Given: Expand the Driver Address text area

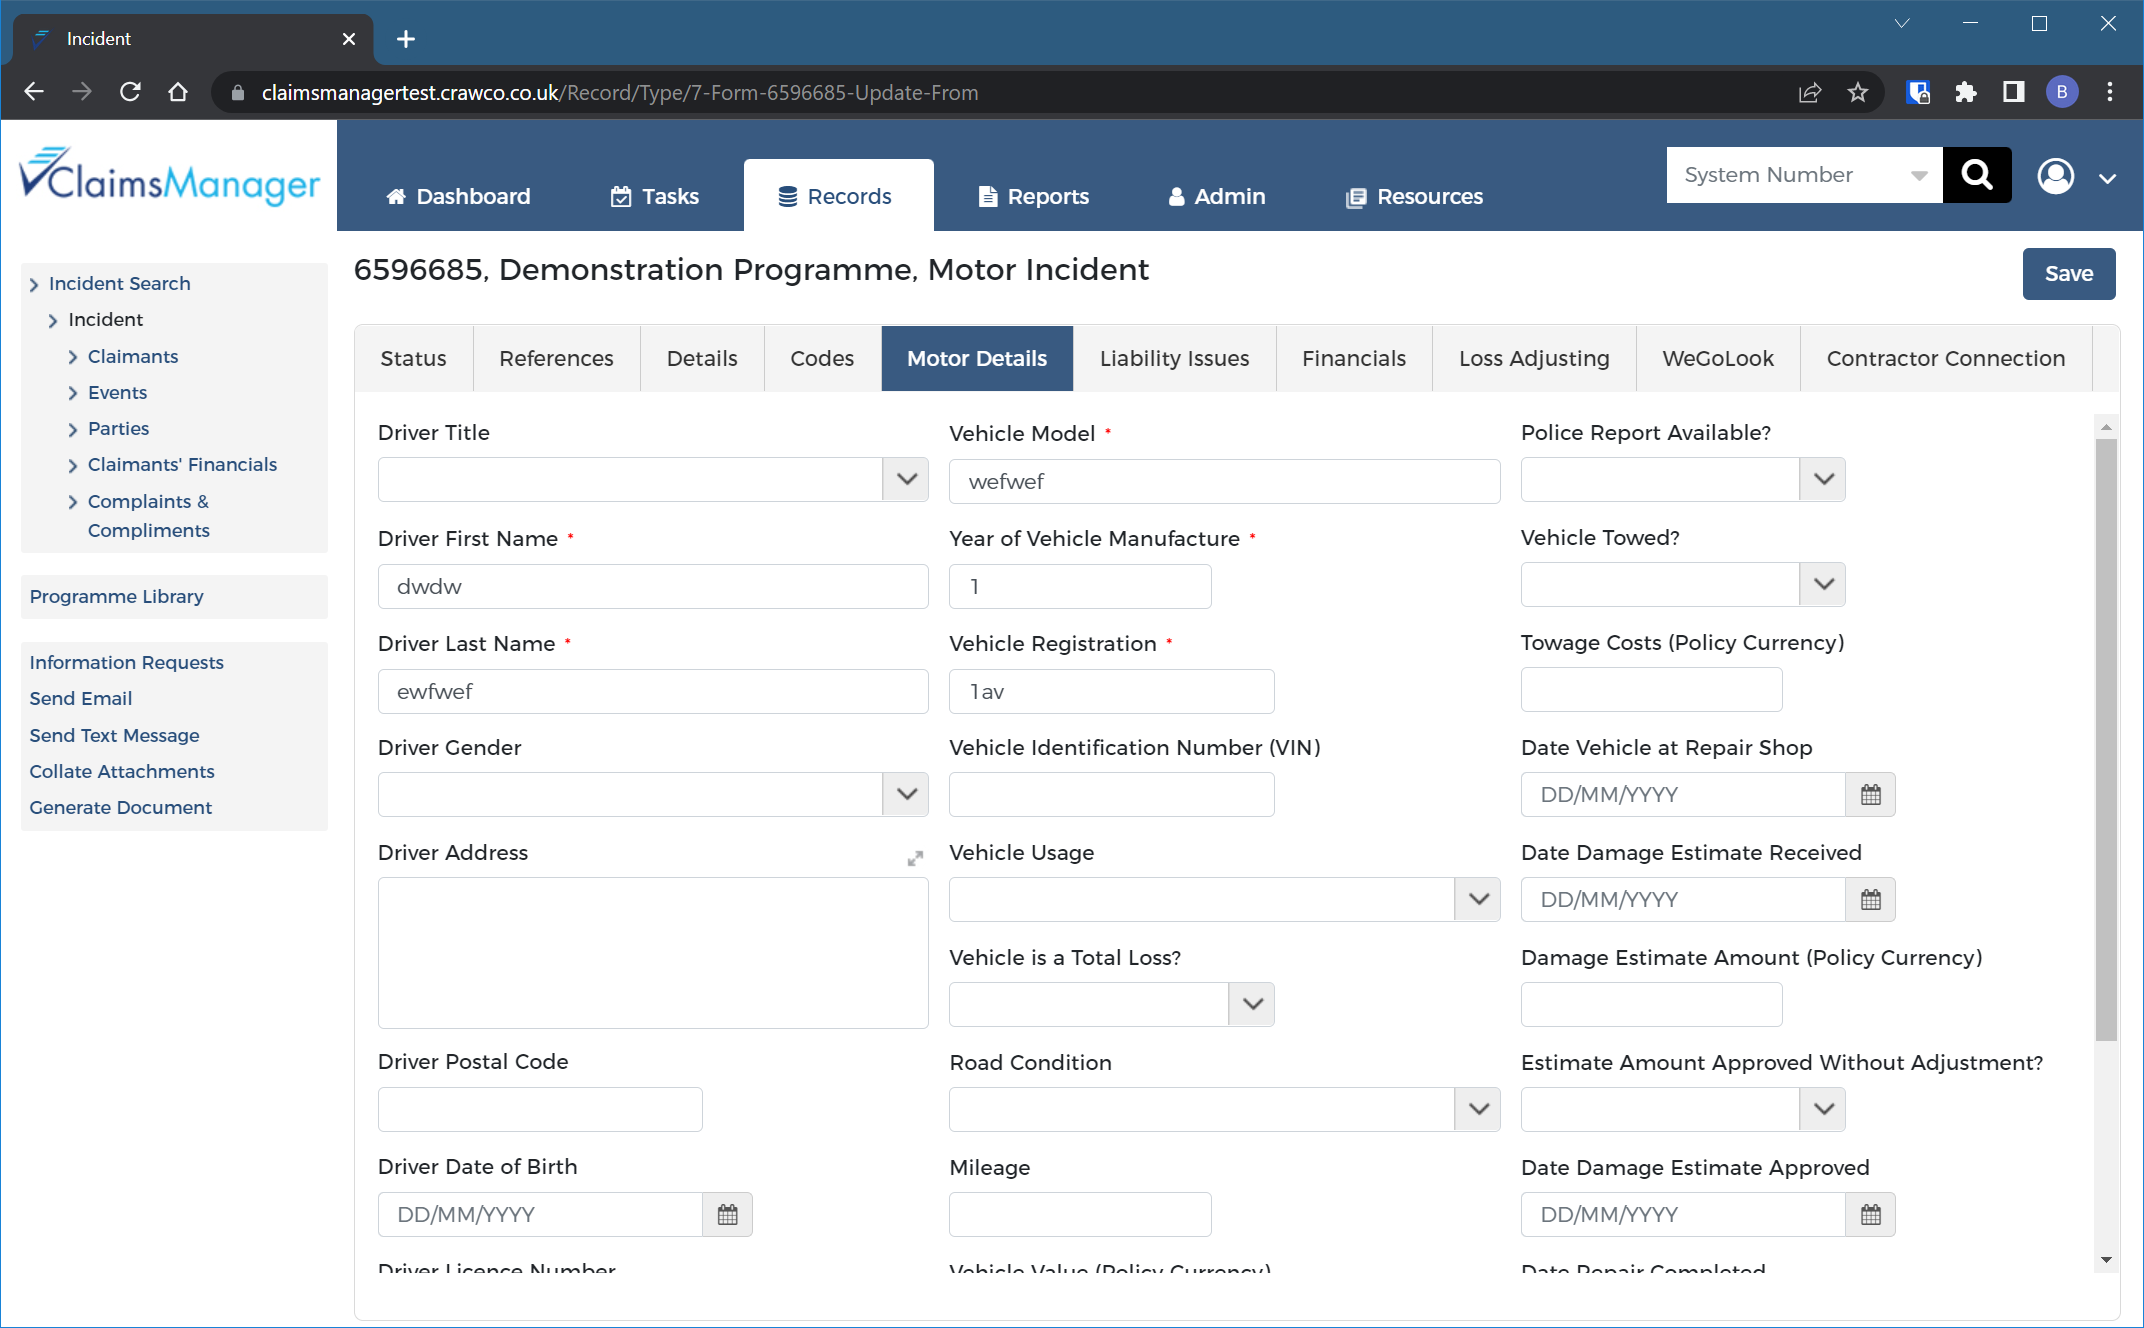Looking at the screenshot, I should coord(915,858).
